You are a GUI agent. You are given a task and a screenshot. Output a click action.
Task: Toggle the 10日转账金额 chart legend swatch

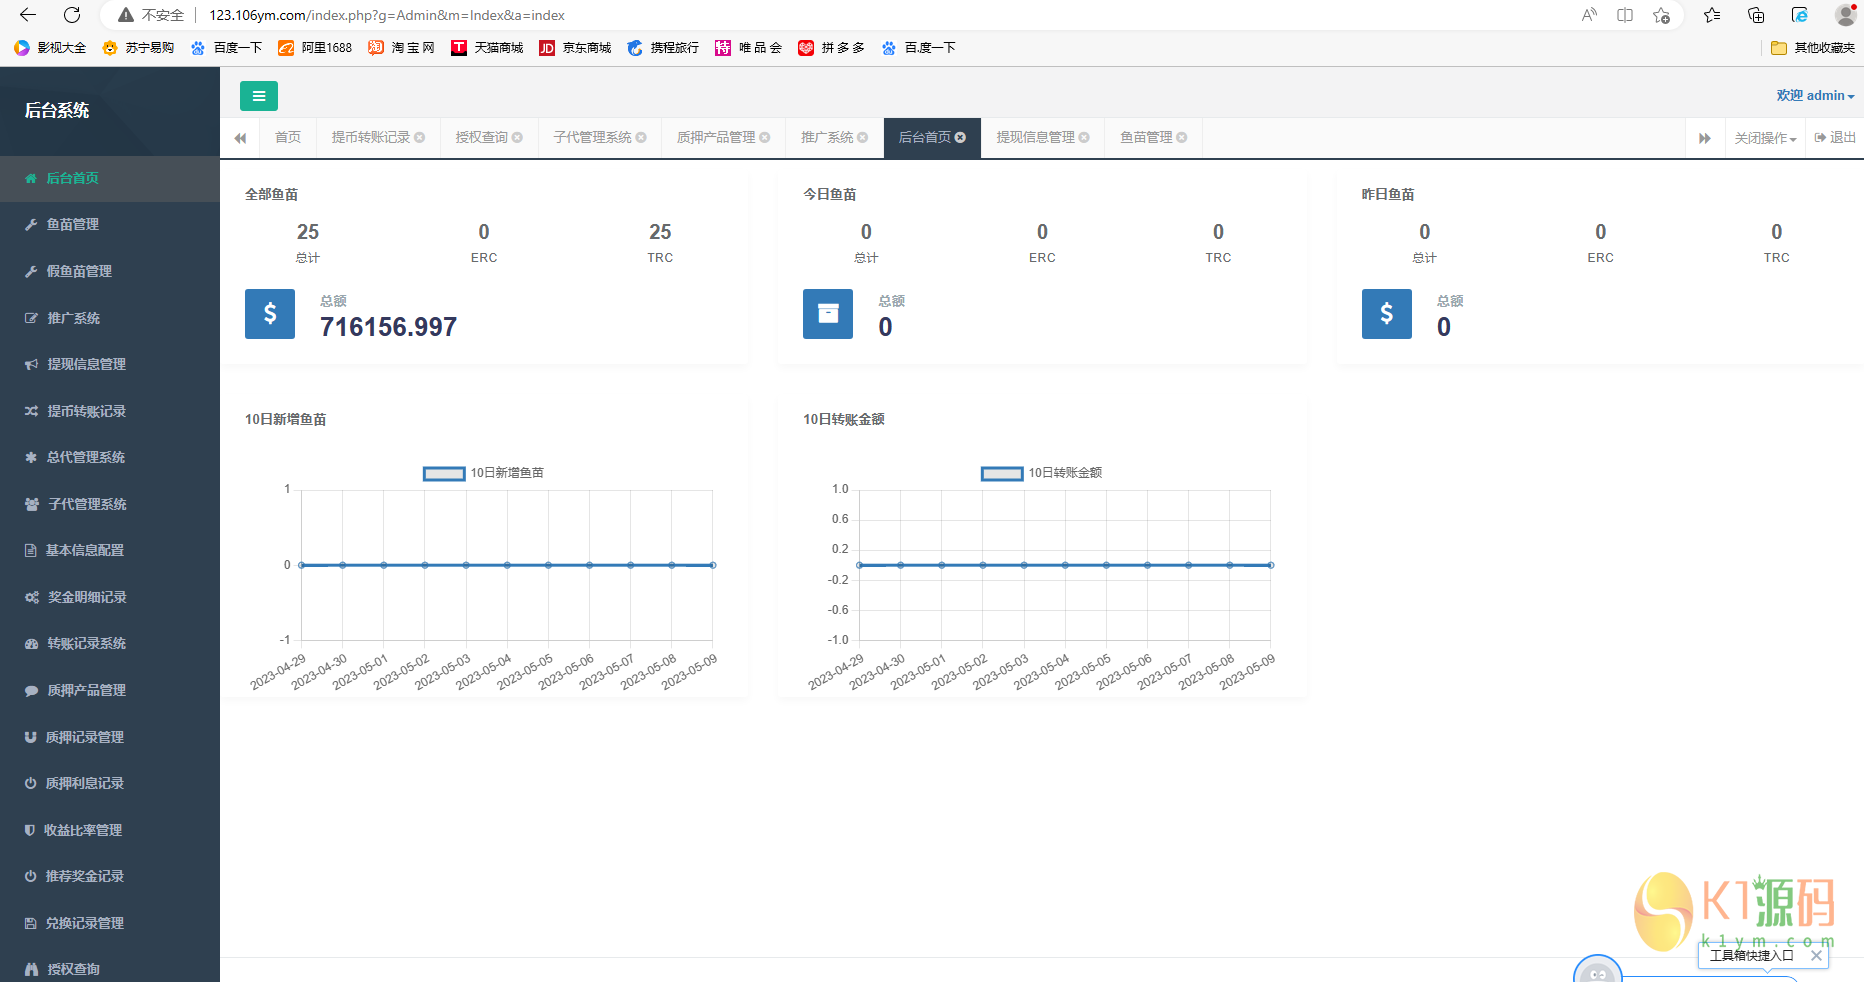(1002, 473)
